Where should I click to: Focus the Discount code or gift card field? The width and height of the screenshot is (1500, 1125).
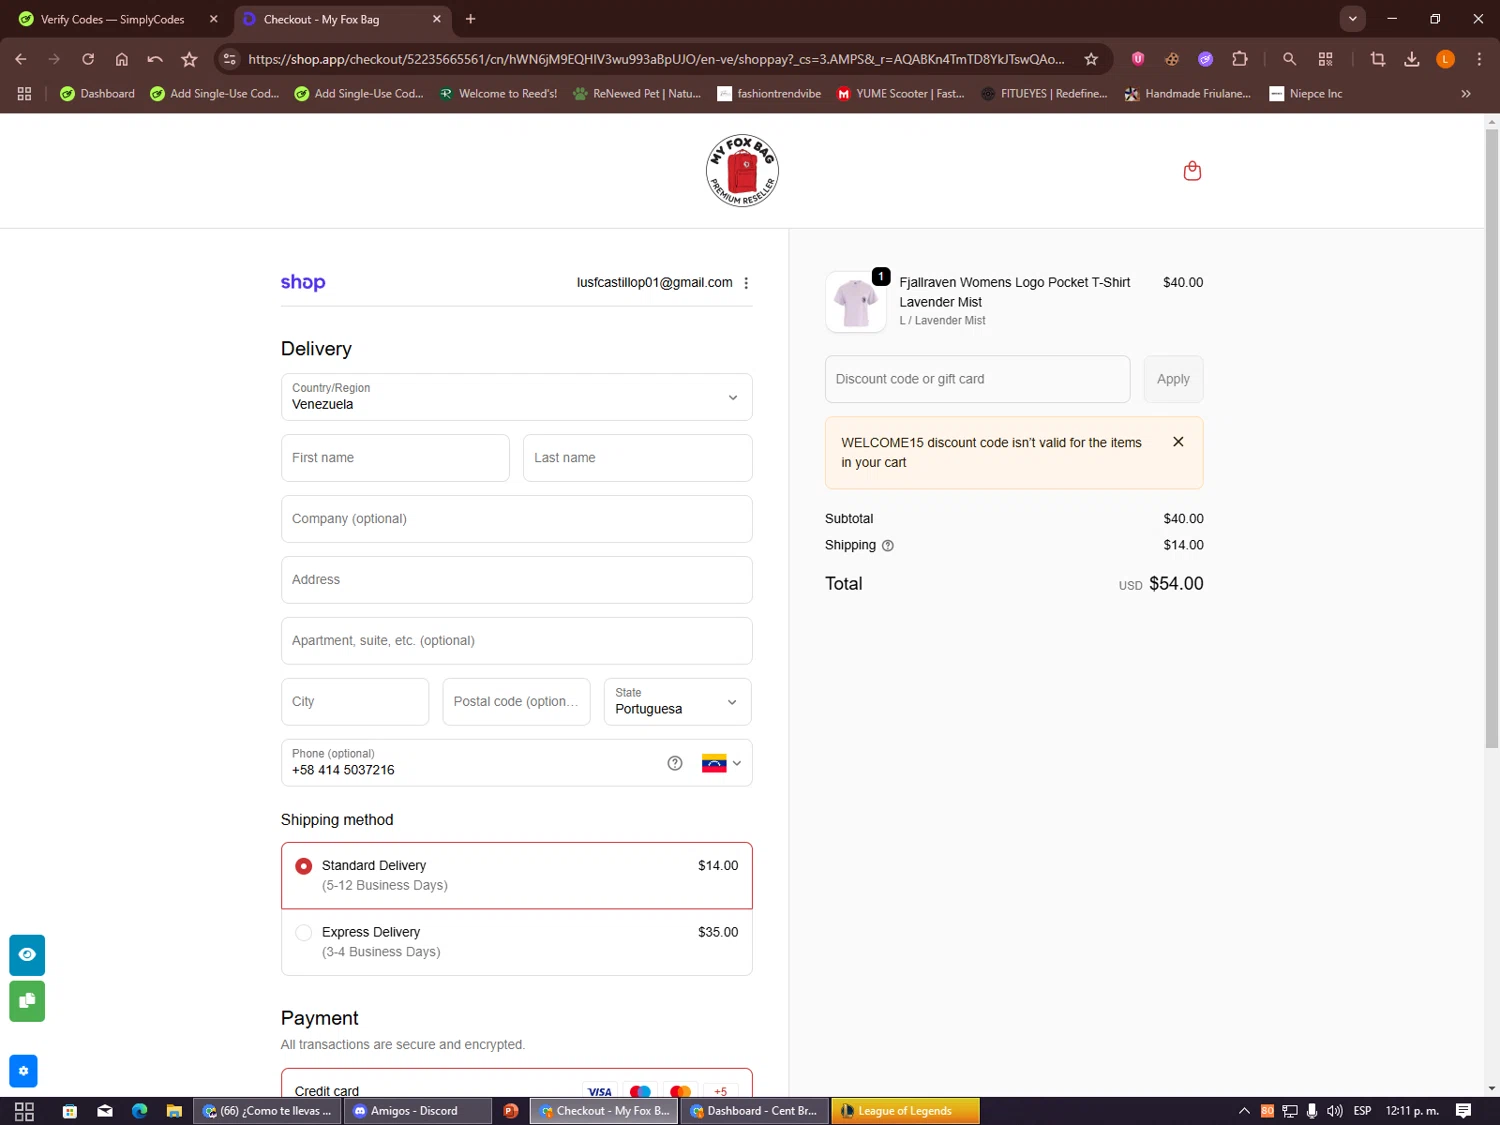[x=977, y=379]
